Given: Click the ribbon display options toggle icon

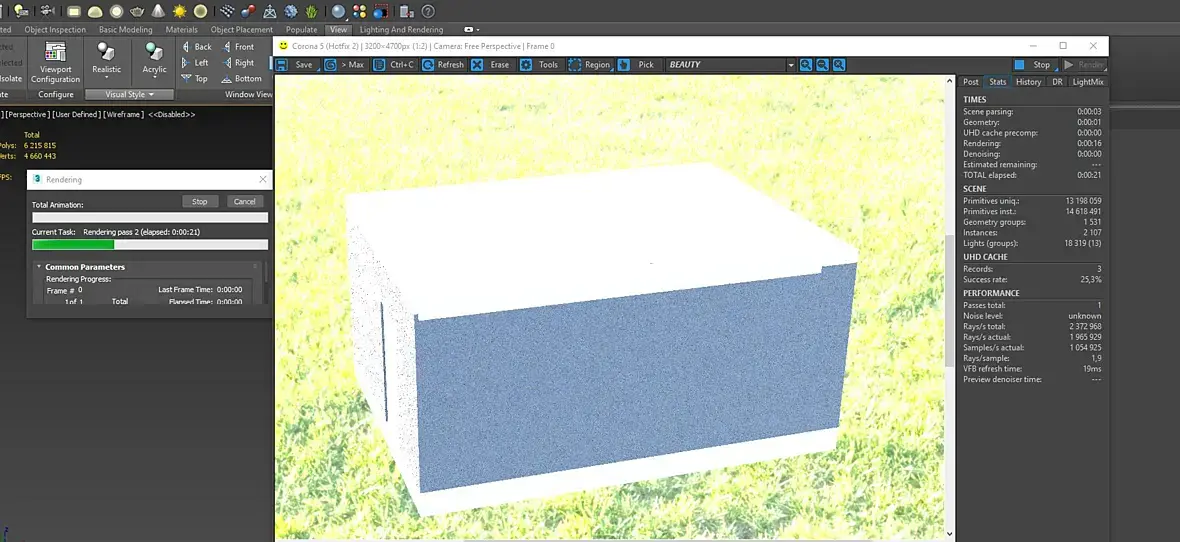Looking at the screenshot, I should click(x=471, y=30).
